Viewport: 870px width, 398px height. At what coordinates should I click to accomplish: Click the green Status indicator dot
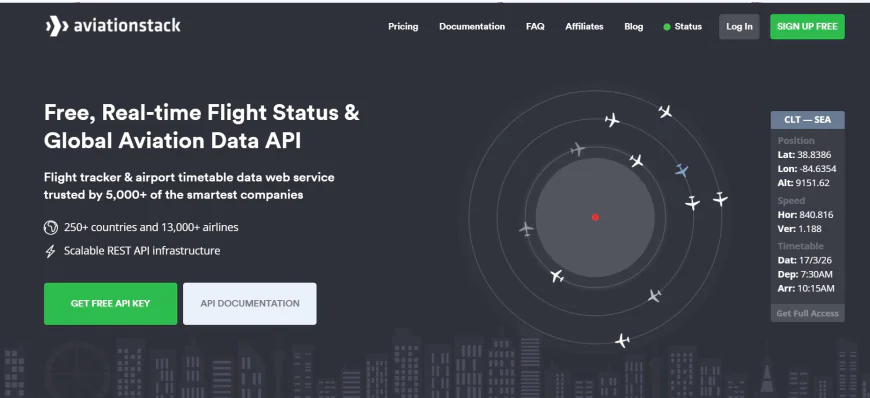[667, 27]
